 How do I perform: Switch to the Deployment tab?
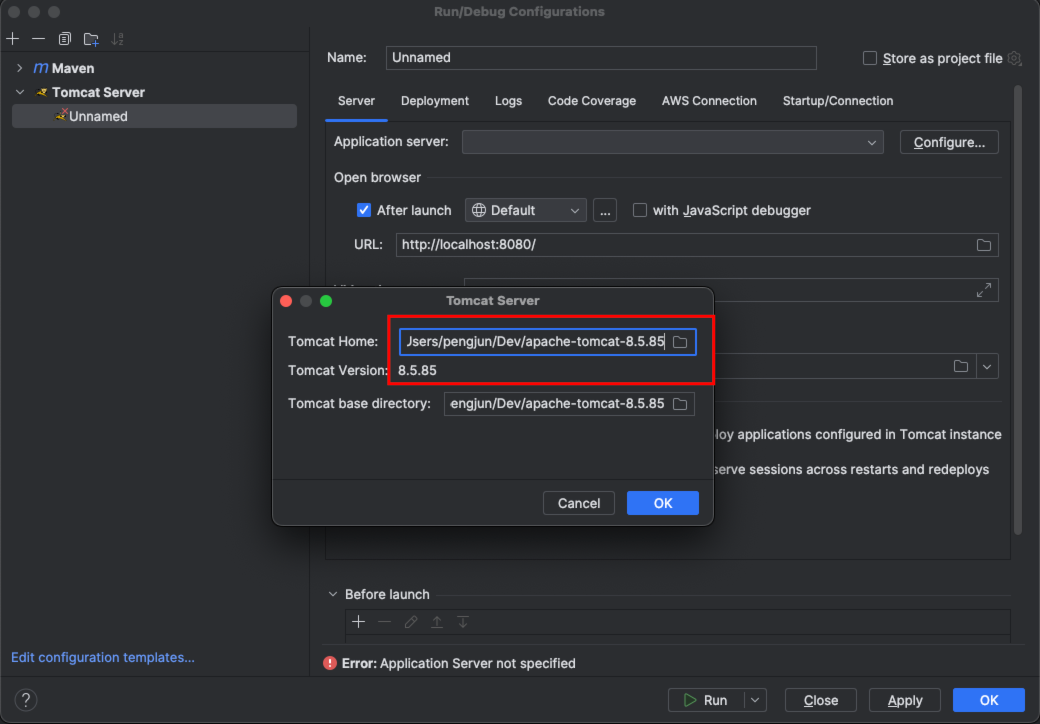pyautogui.click(x=435, y=101)
